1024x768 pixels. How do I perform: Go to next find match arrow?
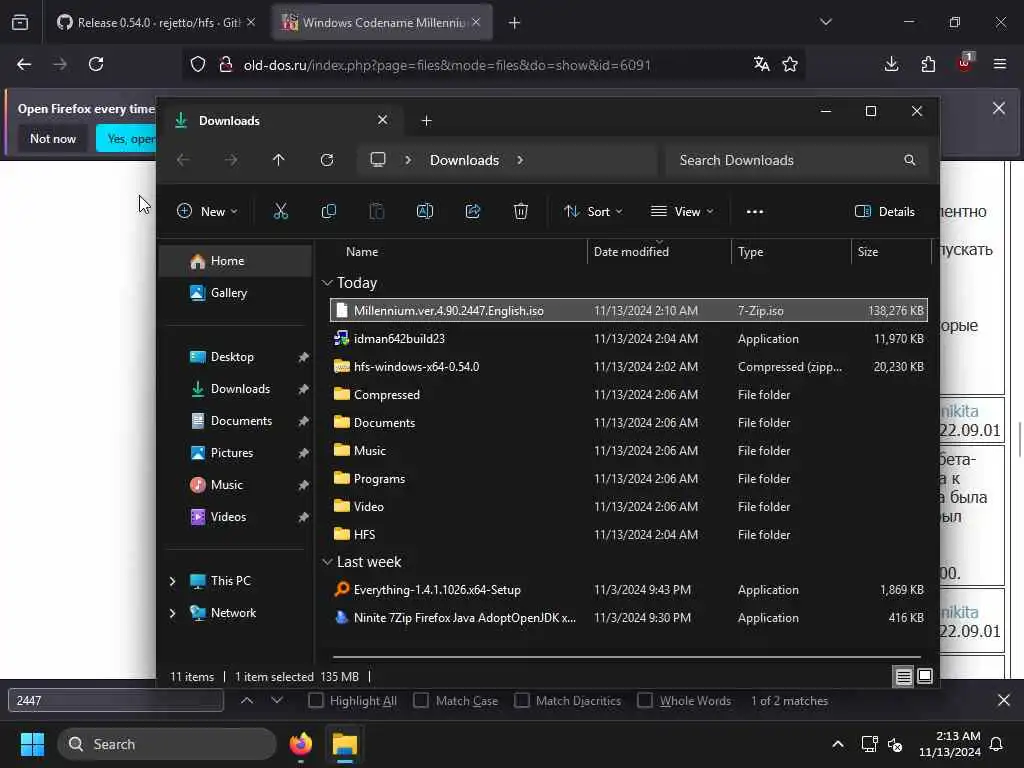coord(277,700)
